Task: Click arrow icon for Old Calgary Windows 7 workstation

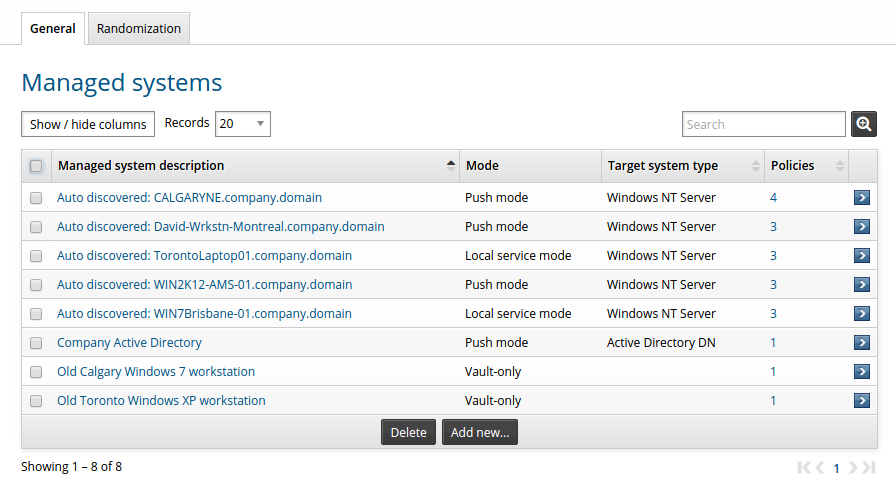Action: pyautogui.click(x=862, y=372)
